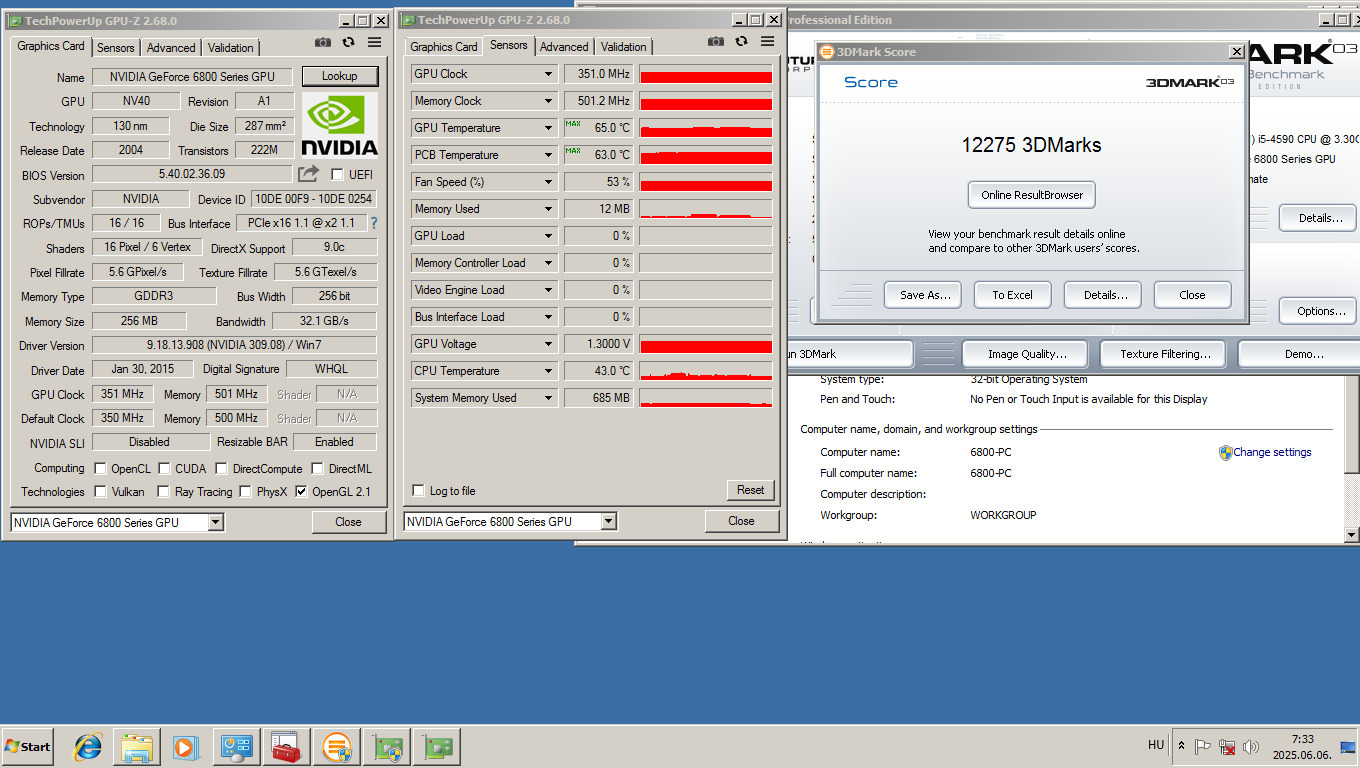Open Action Center flag icon in tray
Screen dimensions: 1360x768
[x=1203, y=747]
